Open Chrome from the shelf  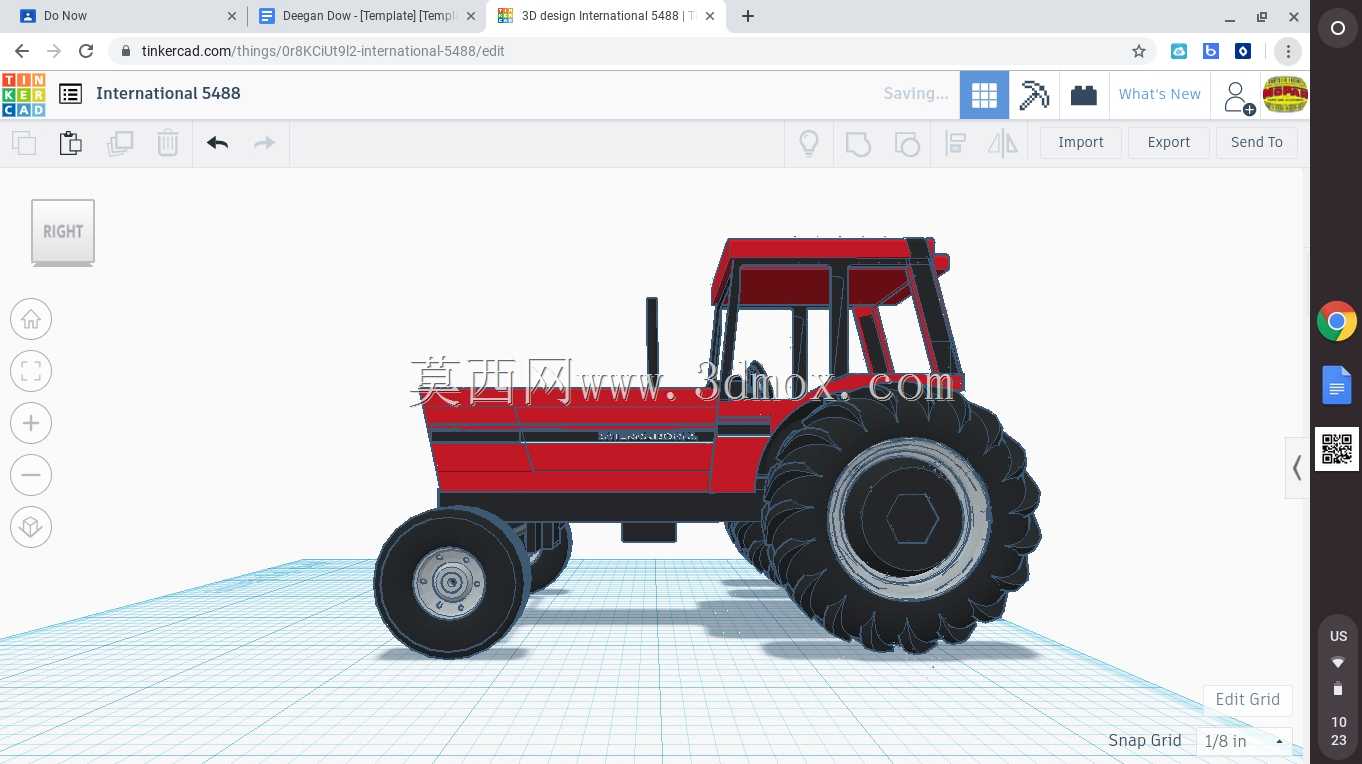[x=1337, y=322]
